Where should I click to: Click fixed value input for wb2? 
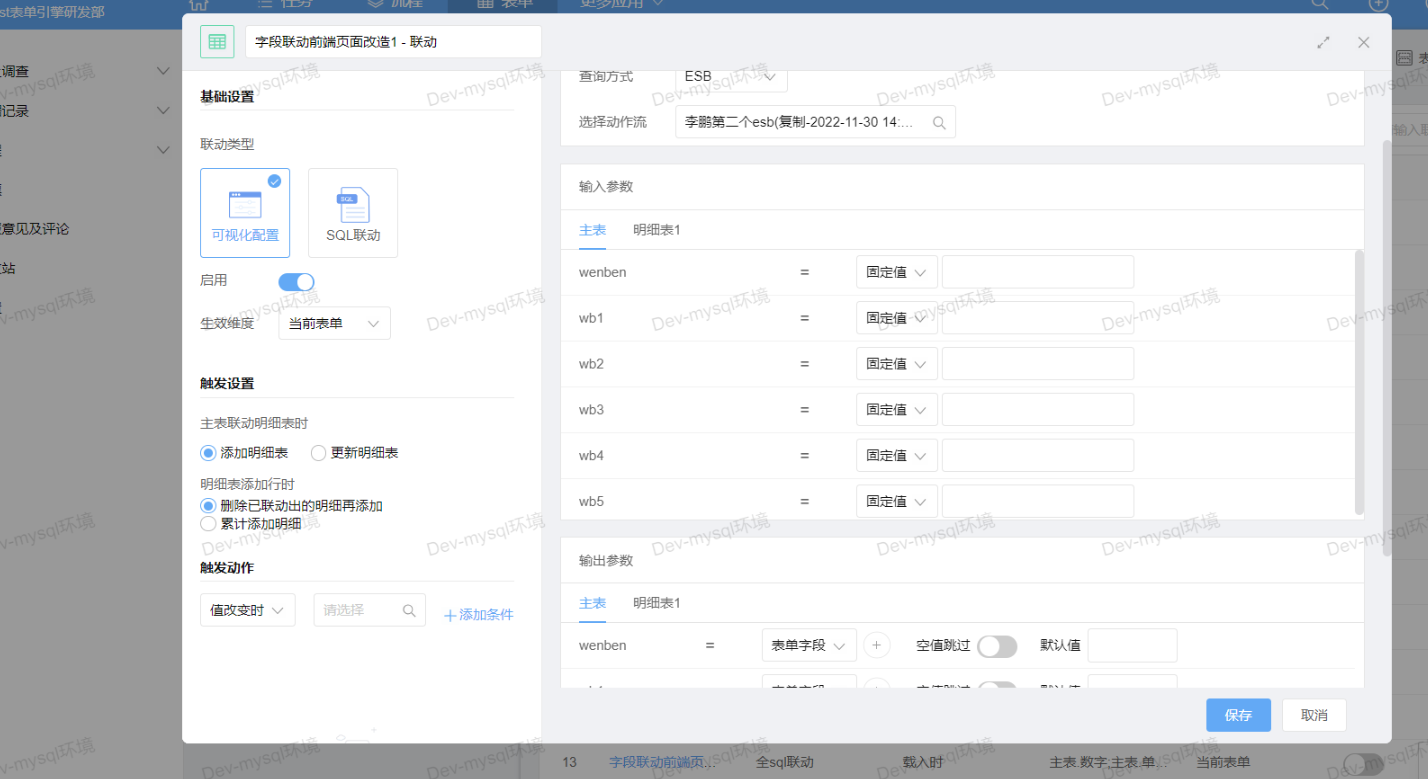1038,364
